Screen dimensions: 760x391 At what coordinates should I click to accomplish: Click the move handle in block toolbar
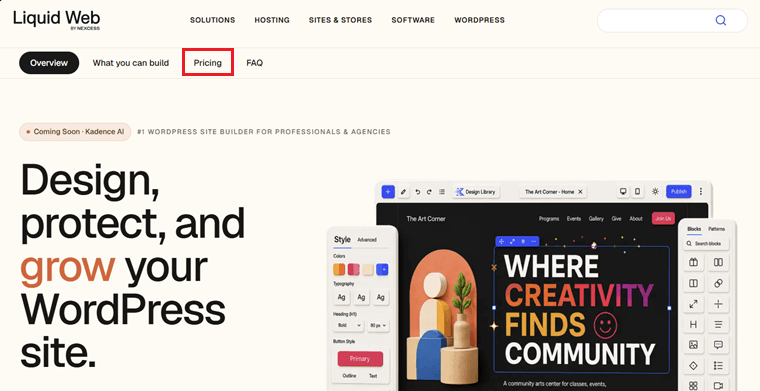(502, 241)
